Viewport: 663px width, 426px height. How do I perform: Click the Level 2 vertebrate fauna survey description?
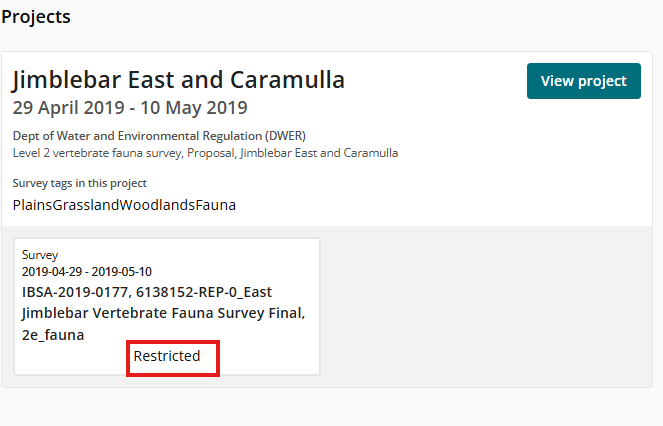205,153
